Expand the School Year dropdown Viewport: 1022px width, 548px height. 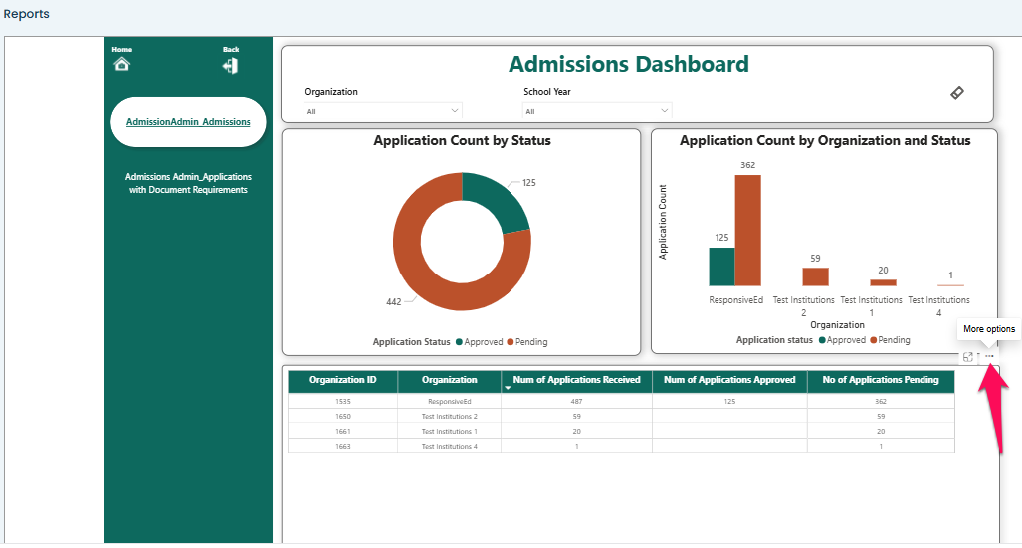click(597, 111)
